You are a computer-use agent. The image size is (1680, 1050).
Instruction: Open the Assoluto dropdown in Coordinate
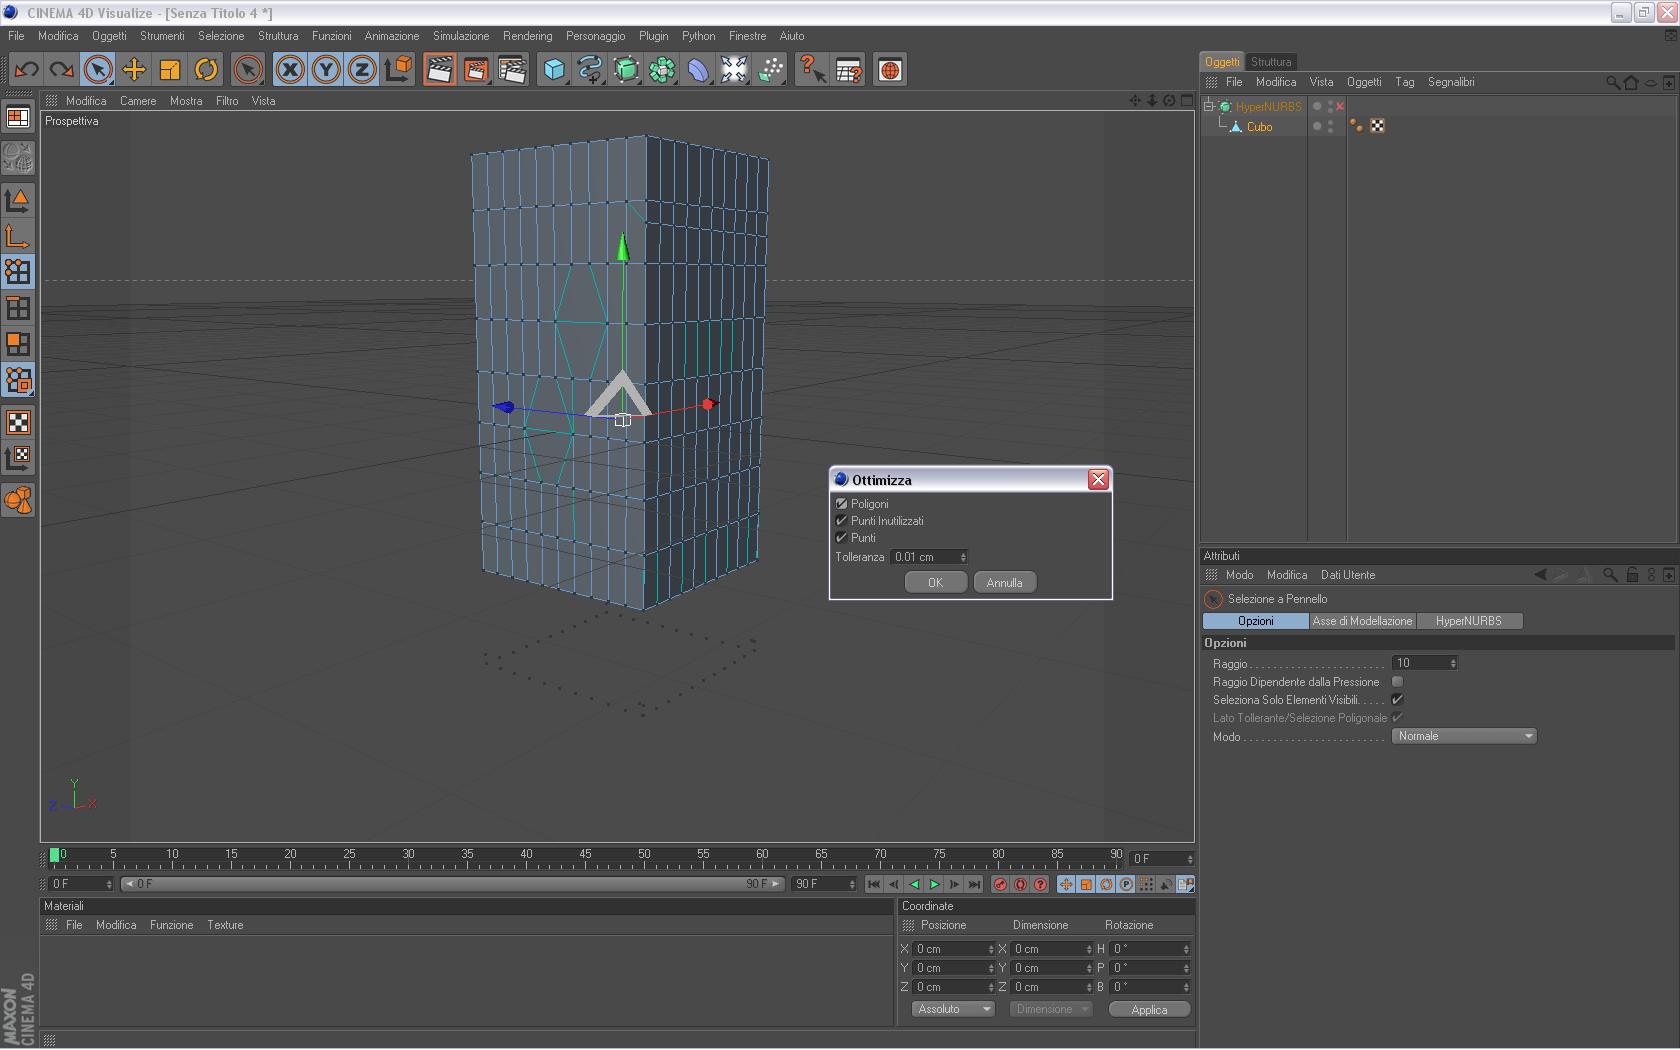tap(953, 1009)
